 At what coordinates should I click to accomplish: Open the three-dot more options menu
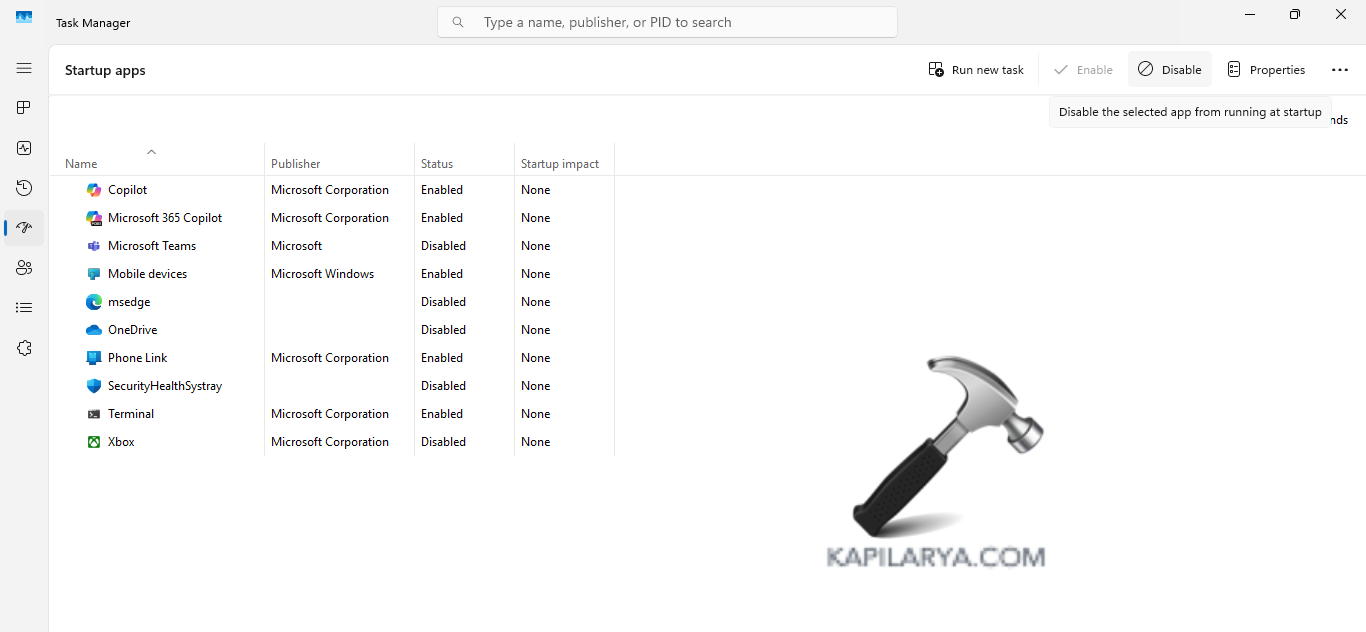tap(1340, 70)
